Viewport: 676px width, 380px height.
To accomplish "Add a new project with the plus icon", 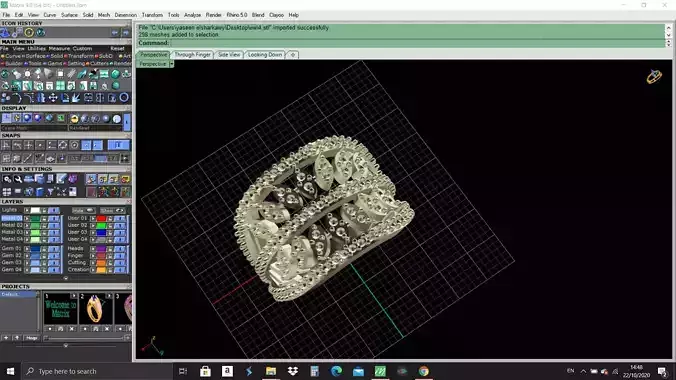I will [6, 338].
